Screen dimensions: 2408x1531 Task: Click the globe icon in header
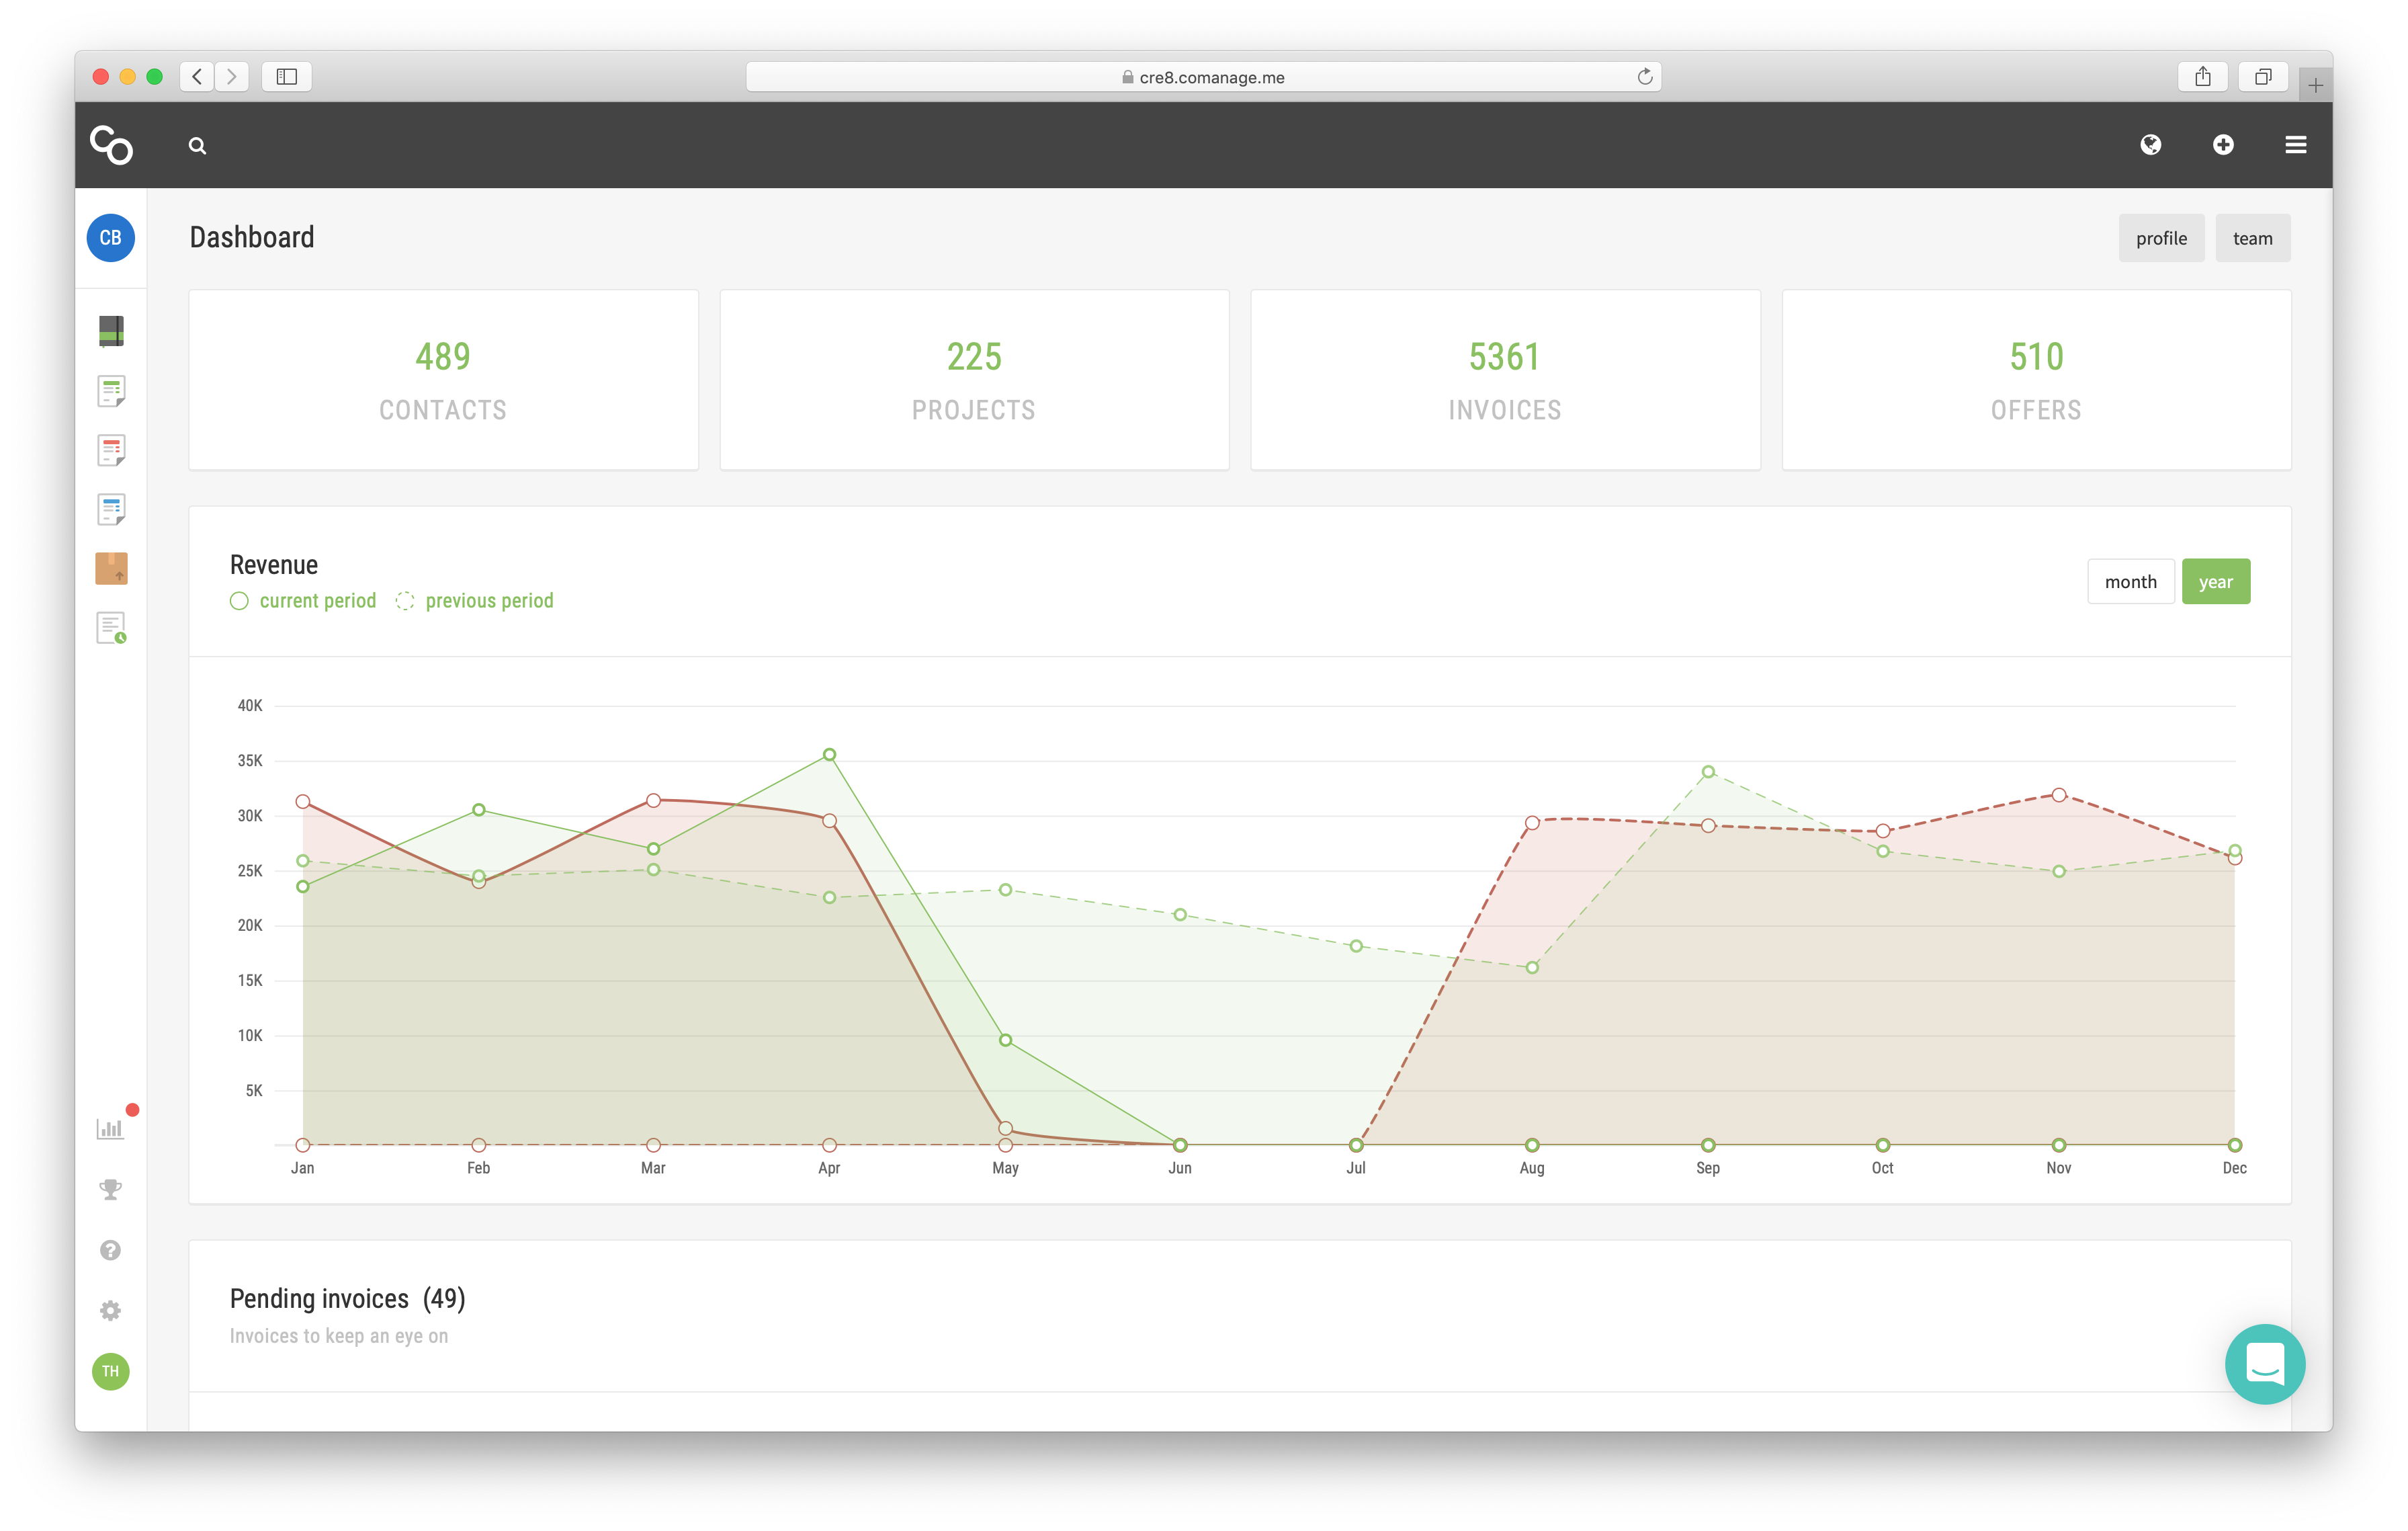click(2150, 145)
